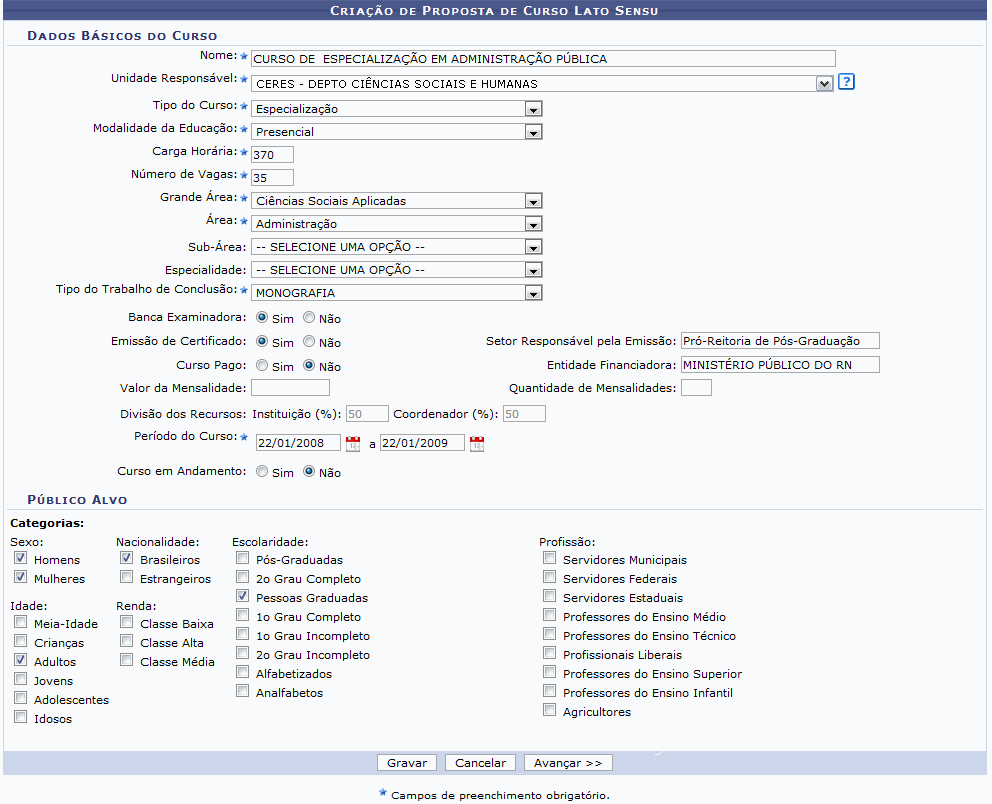Tick the Pós-Graduadas checkbox
Viewport: 992px width, 804px height.
click(243, 559)
